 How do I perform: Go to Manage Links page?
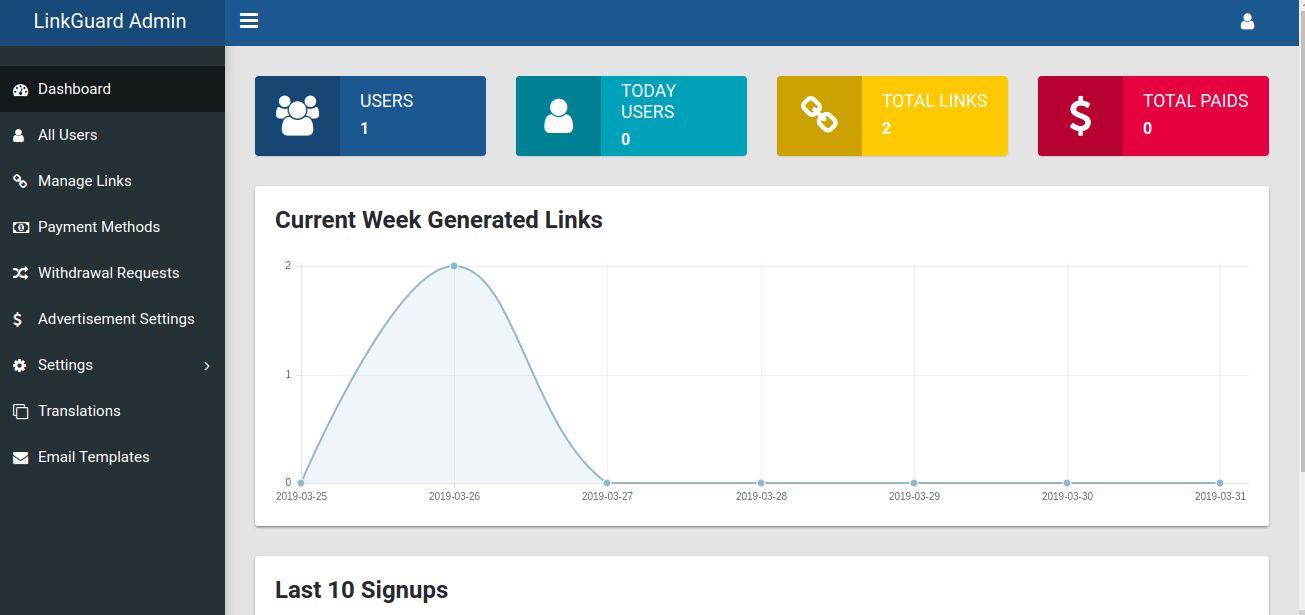point(85,181)
